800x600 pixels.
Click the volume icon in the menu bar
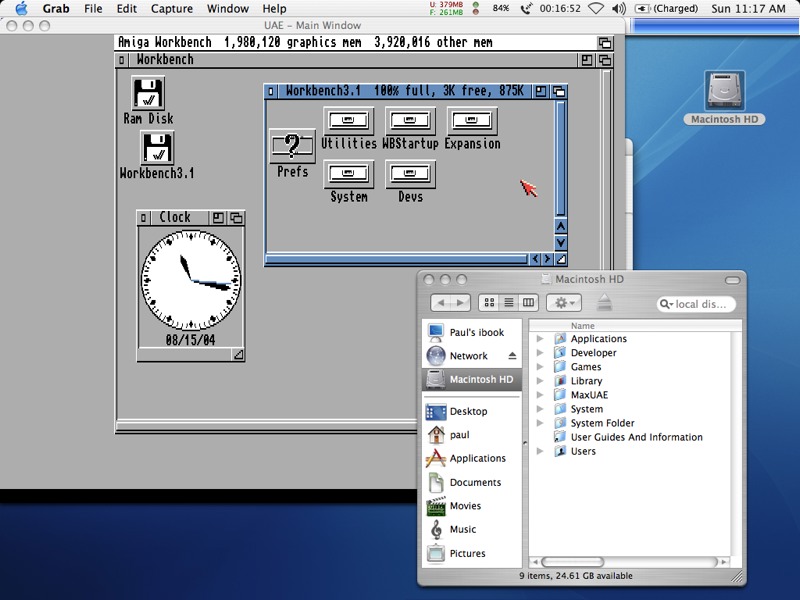619,9
